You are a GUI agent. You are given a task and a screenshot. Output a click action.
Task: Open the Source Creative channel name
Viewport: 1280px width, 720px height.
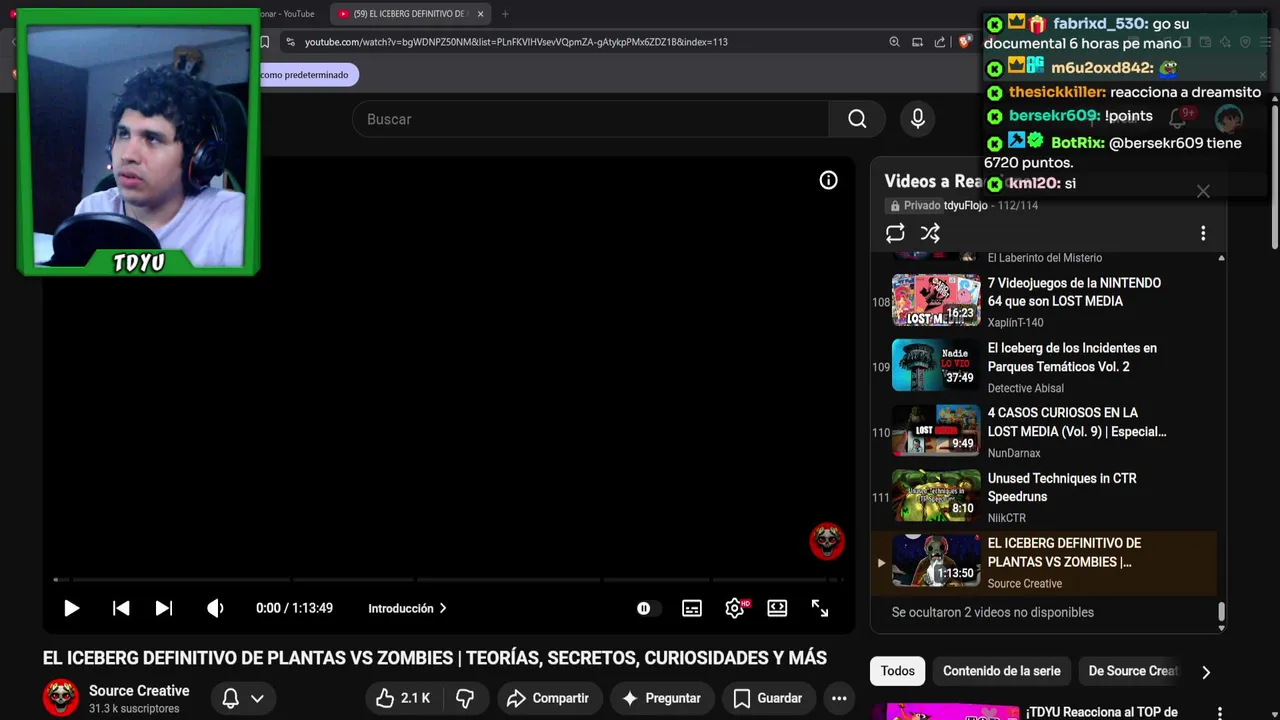139,691
